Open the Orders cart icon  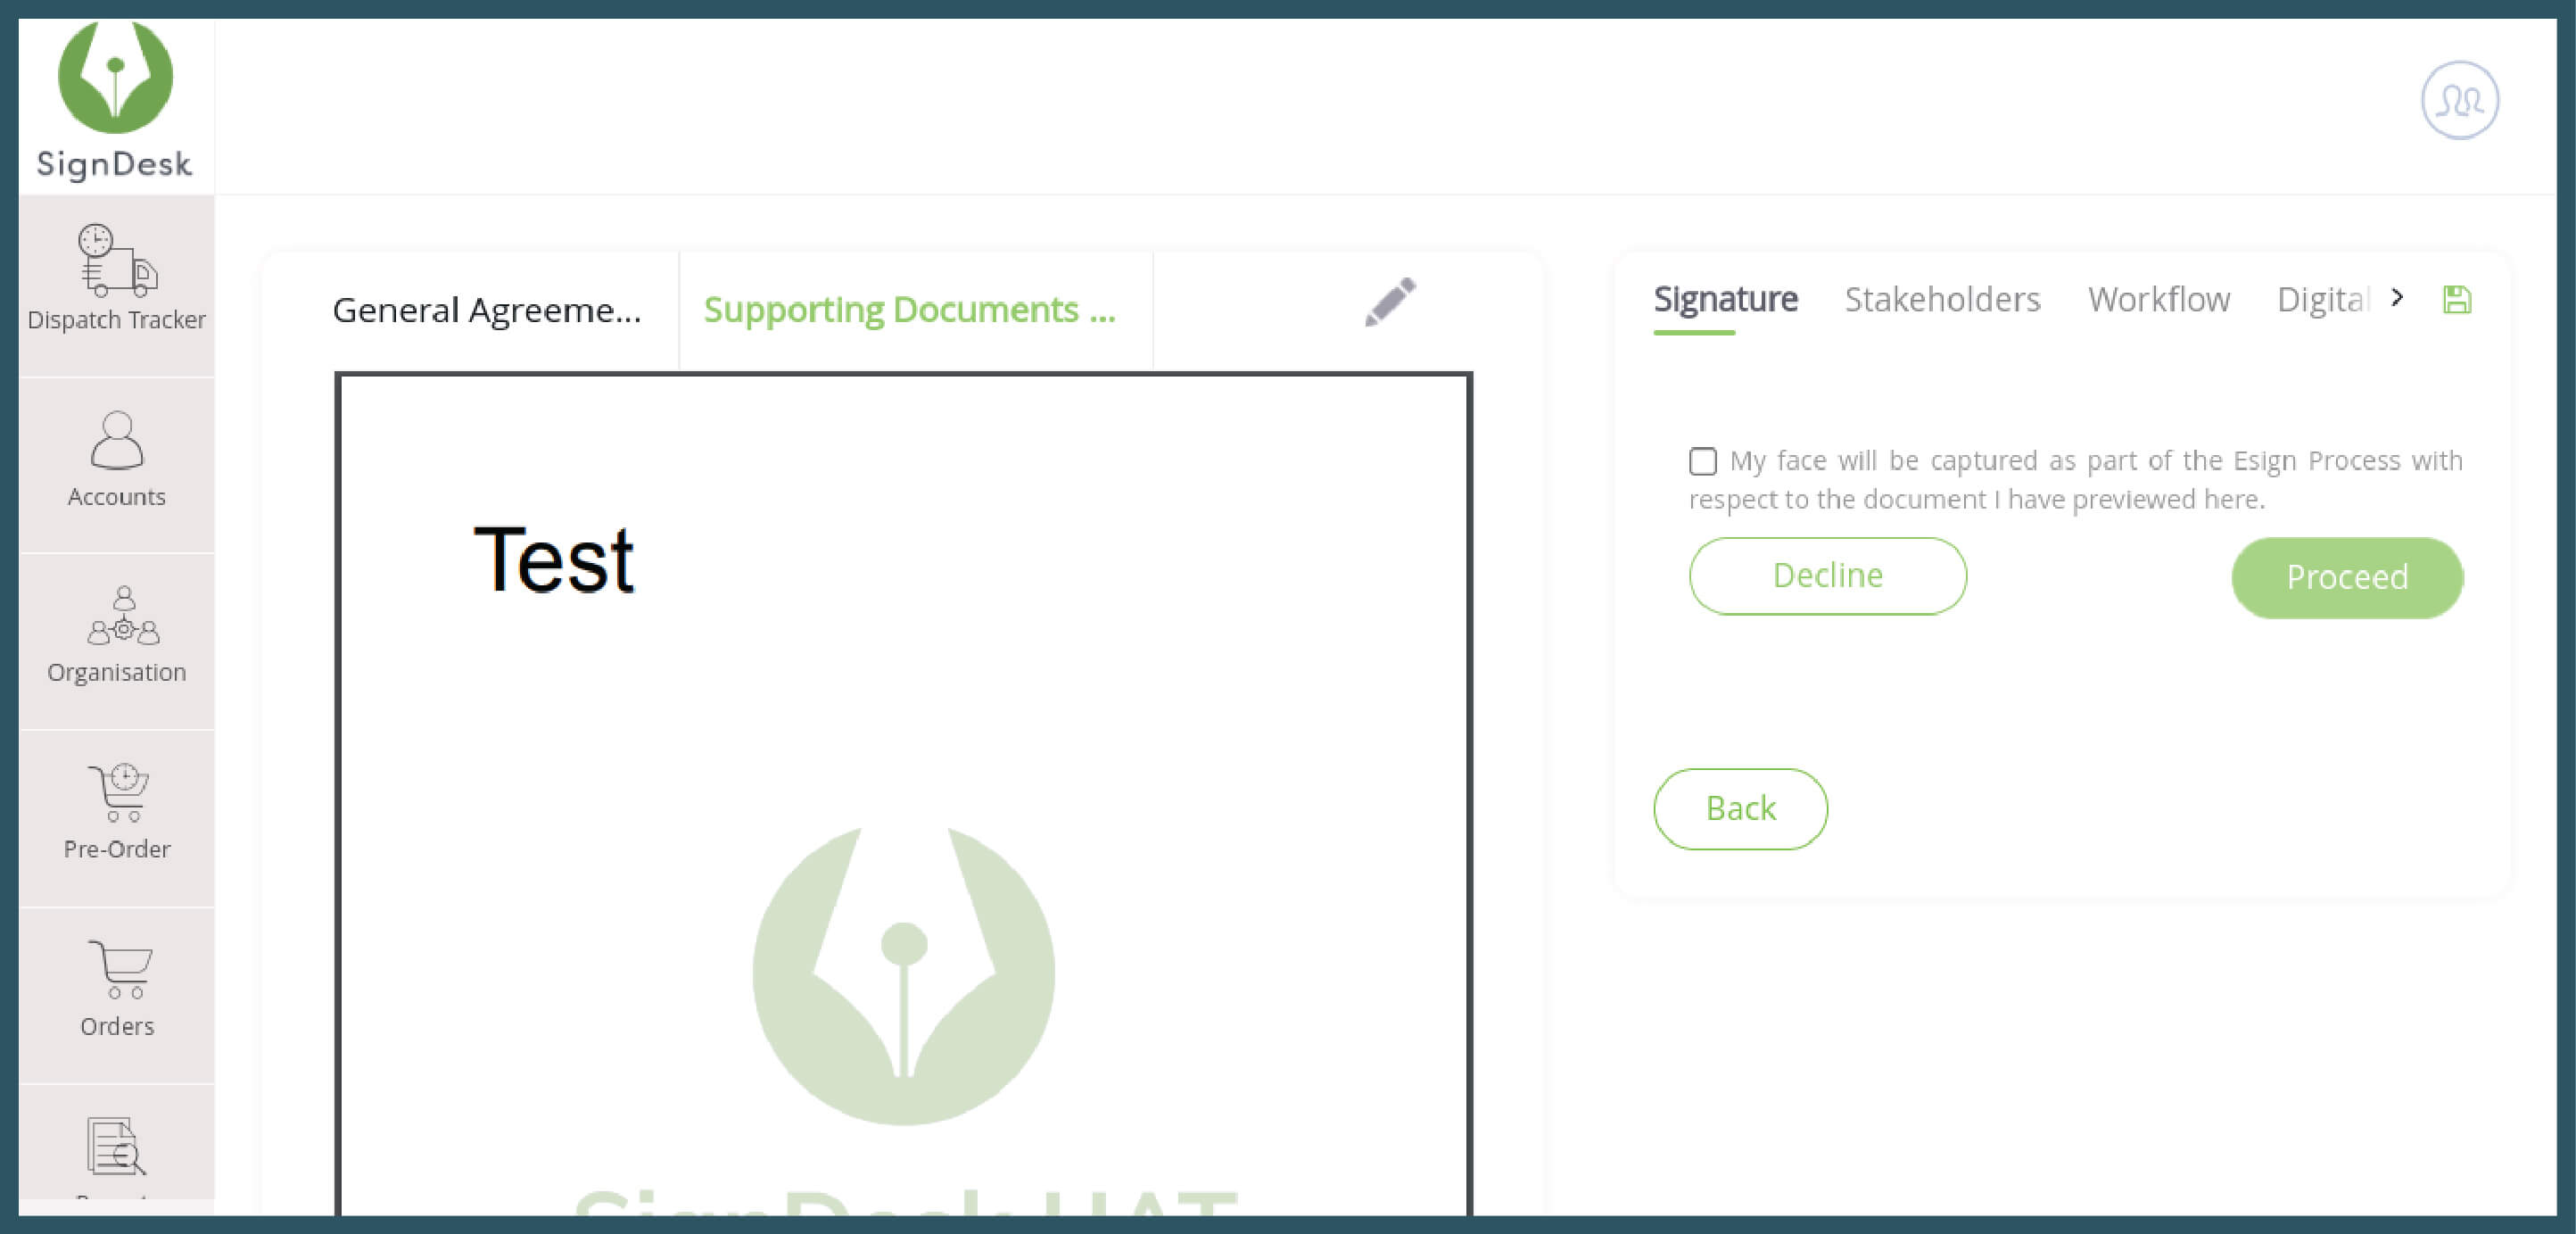click(x=115, y=988)
